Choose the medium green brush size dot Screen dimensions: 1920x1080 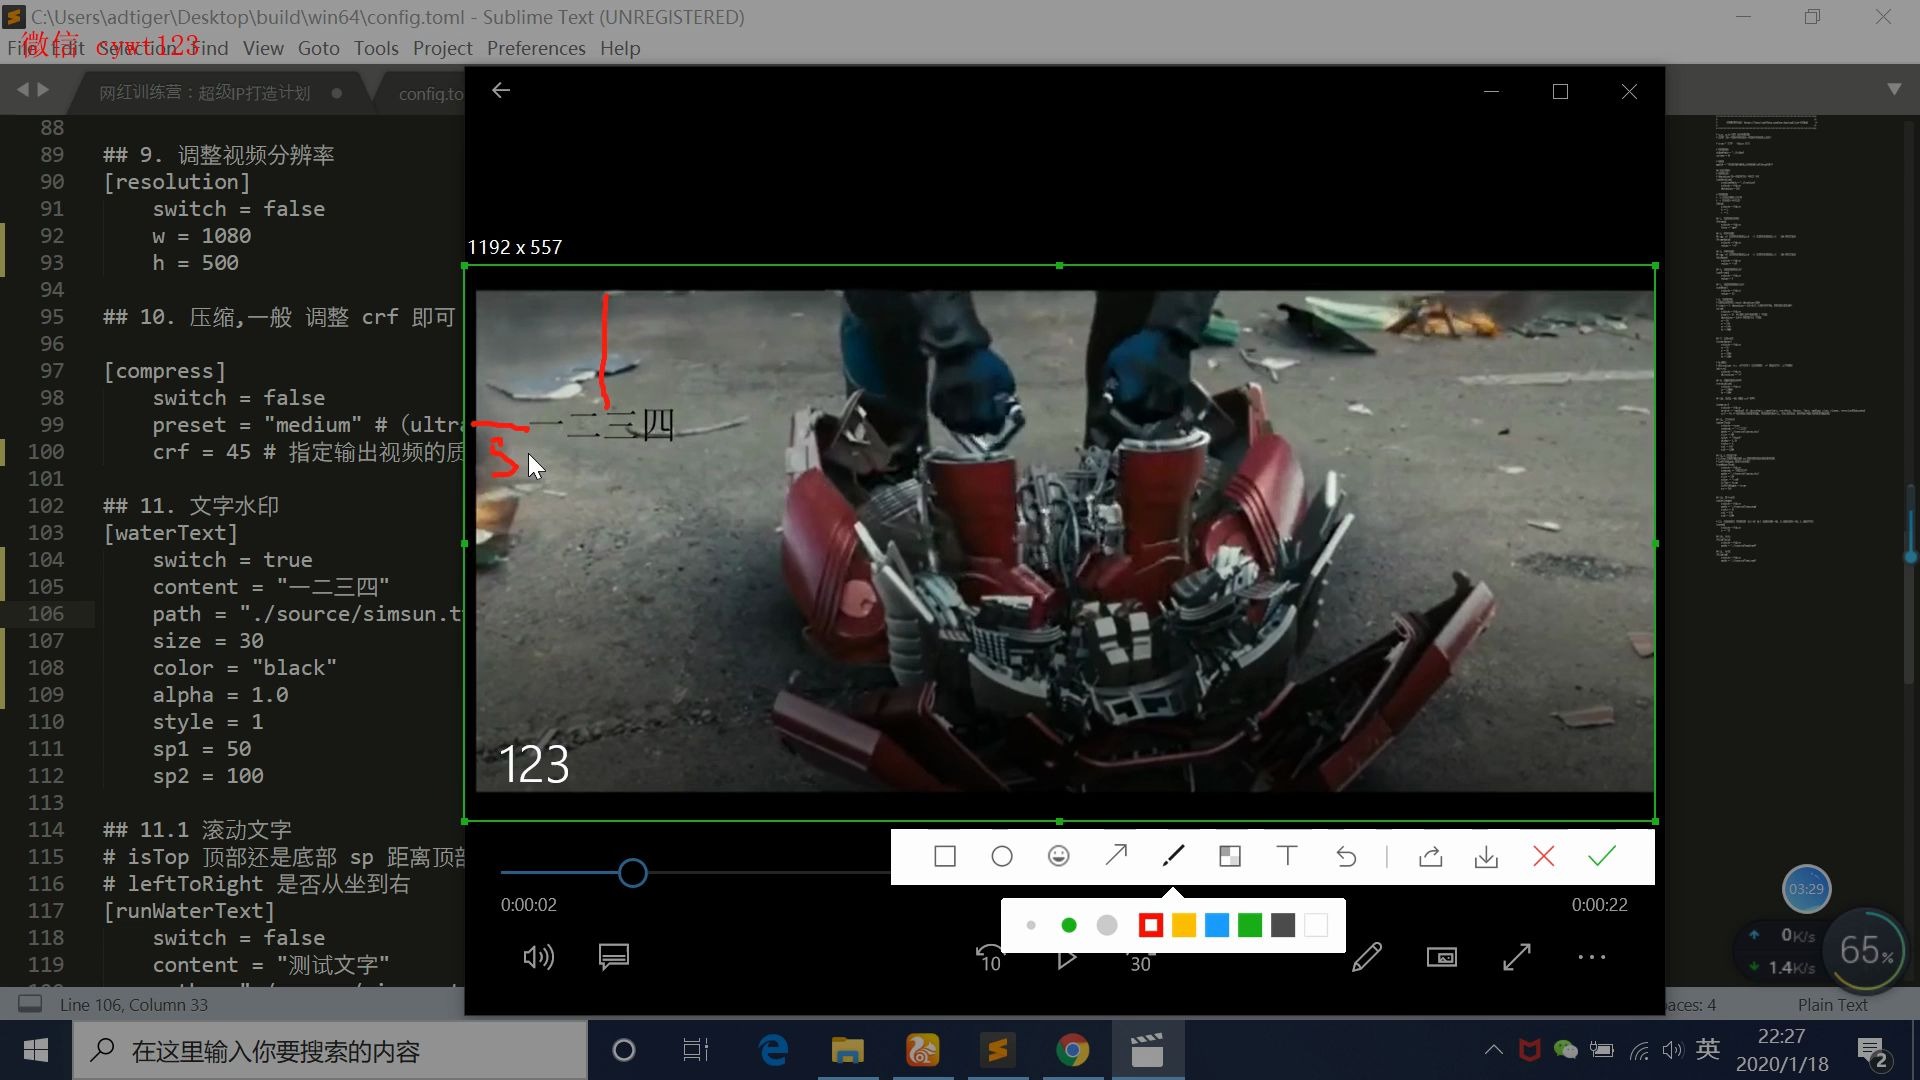[1068, 926]
